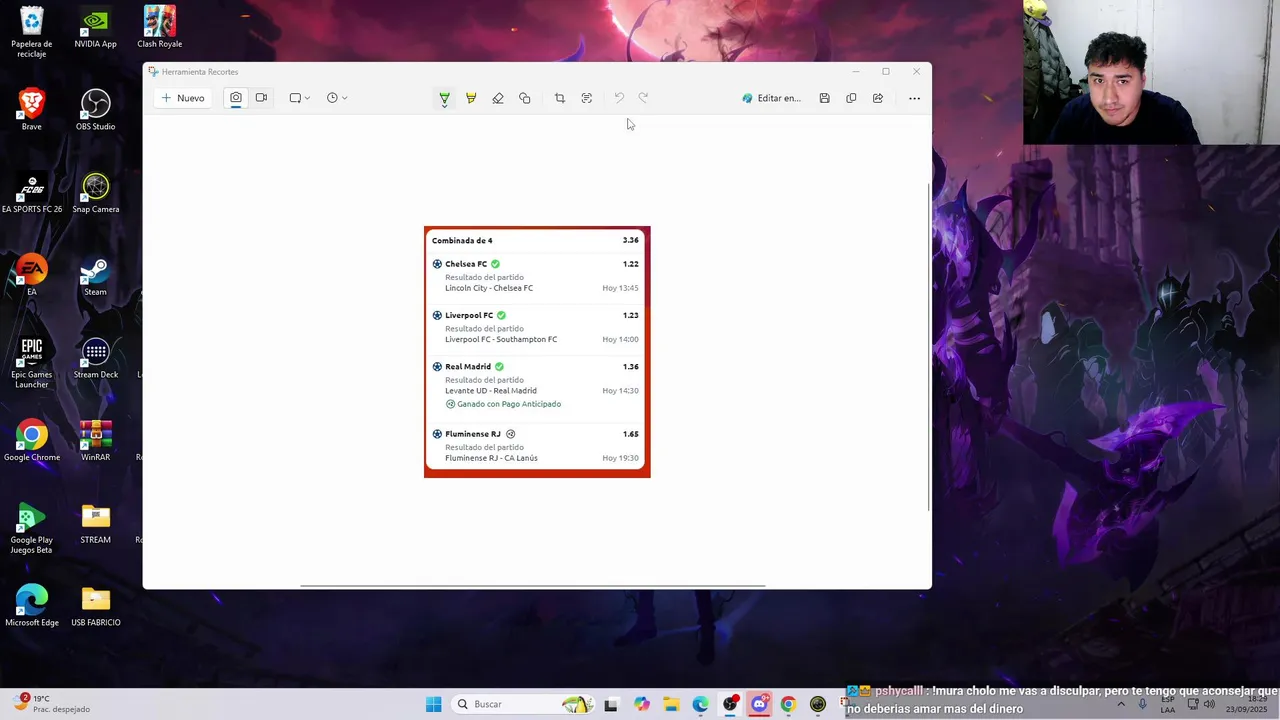1280x720 pixels.
Task: Click the undo arrow
Action: [x=619, y=98]
